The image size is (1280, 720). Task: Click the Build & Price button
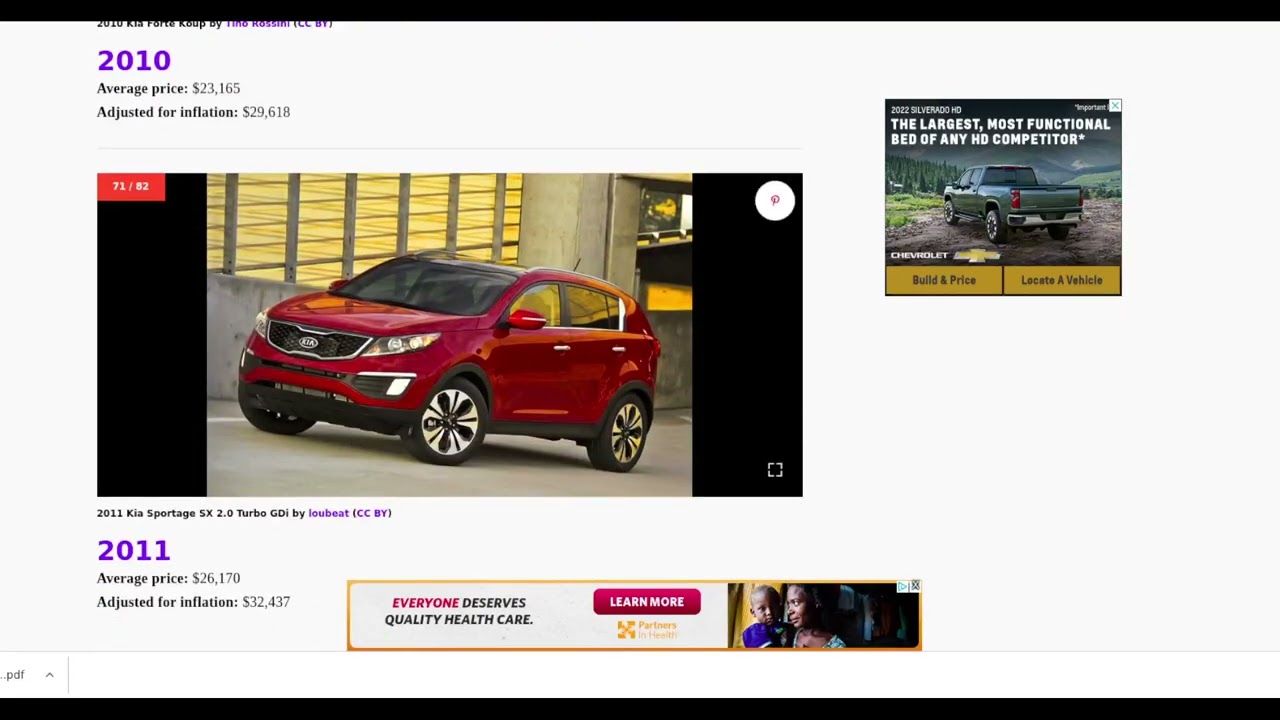(x=944, y=280)
